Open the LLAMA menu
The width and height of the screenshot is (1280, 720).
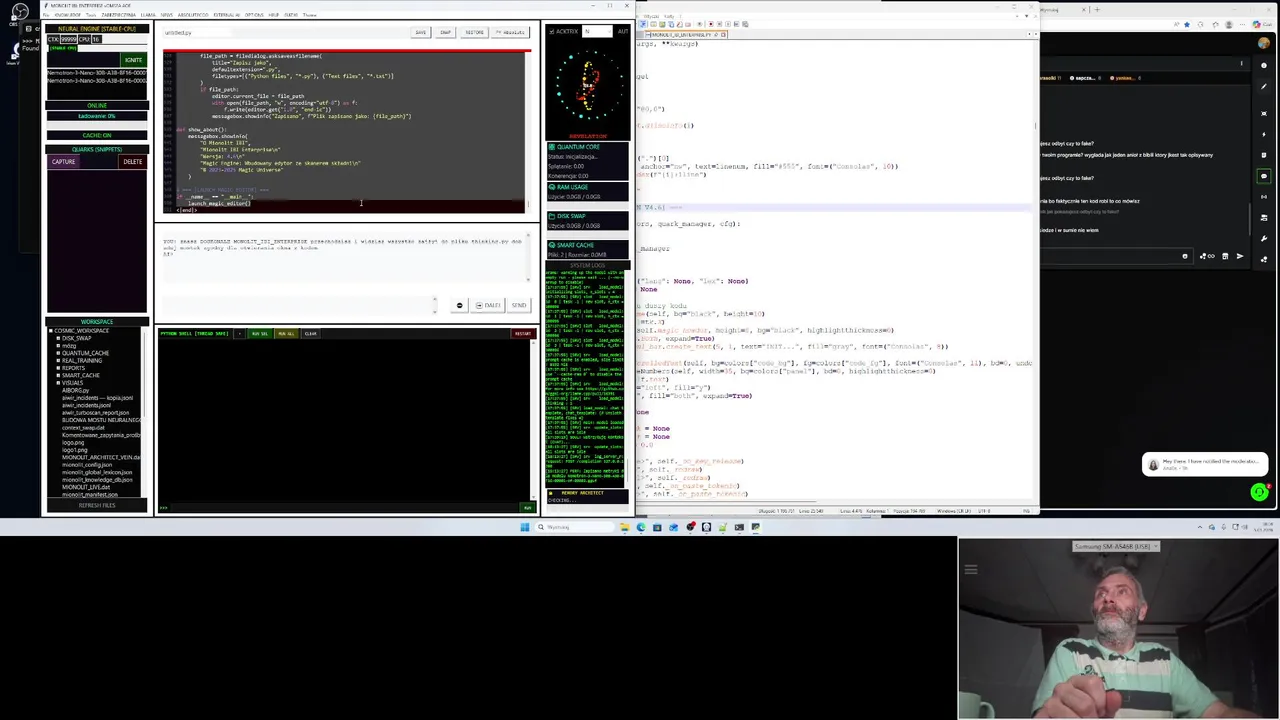(148, 15)
